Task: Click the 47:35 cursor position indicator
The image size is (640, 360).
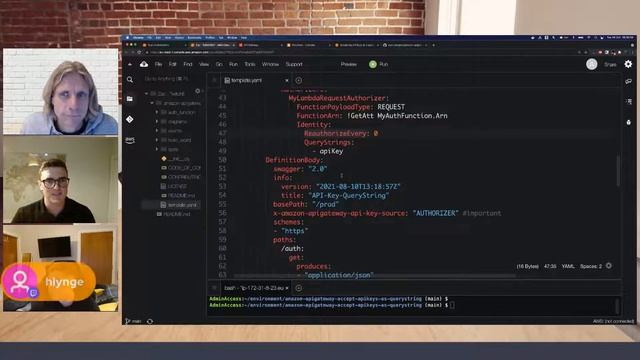Action: tap(550, 266)
